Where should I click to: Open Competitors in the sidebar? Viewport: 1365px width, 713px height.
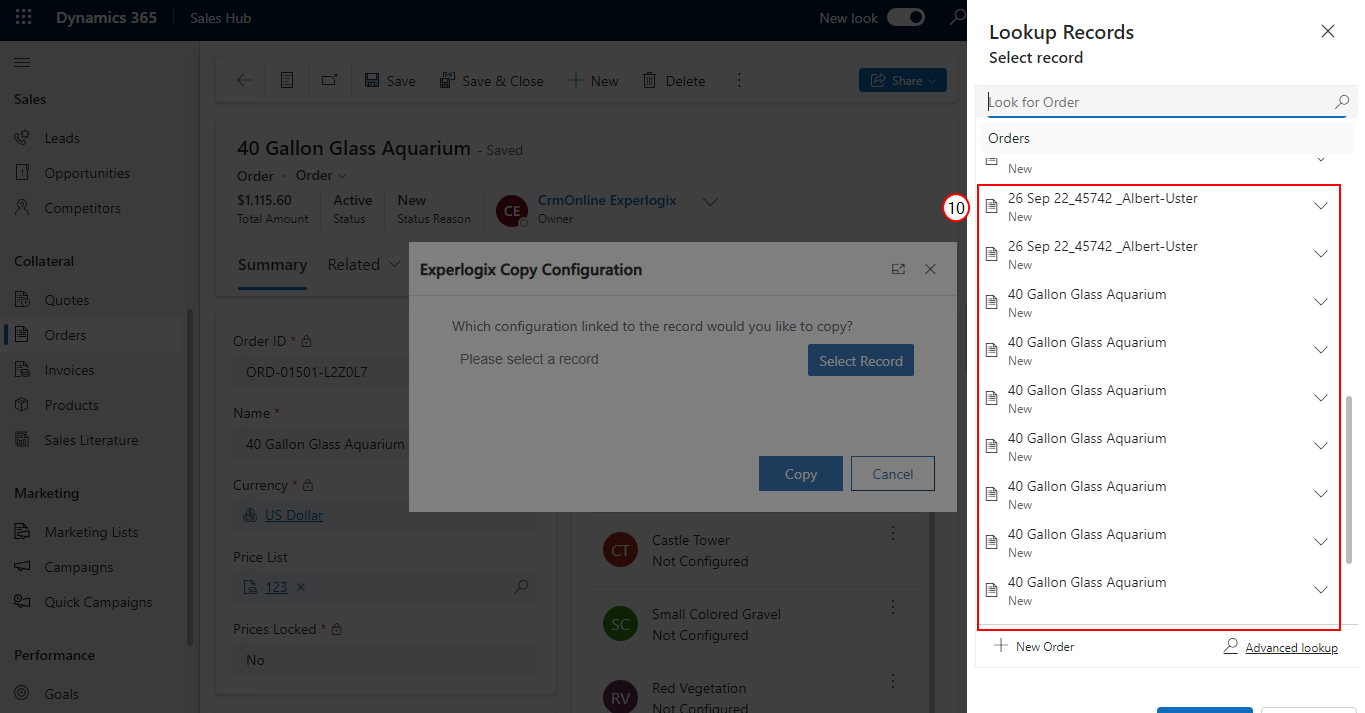click(x=82, y=208)
